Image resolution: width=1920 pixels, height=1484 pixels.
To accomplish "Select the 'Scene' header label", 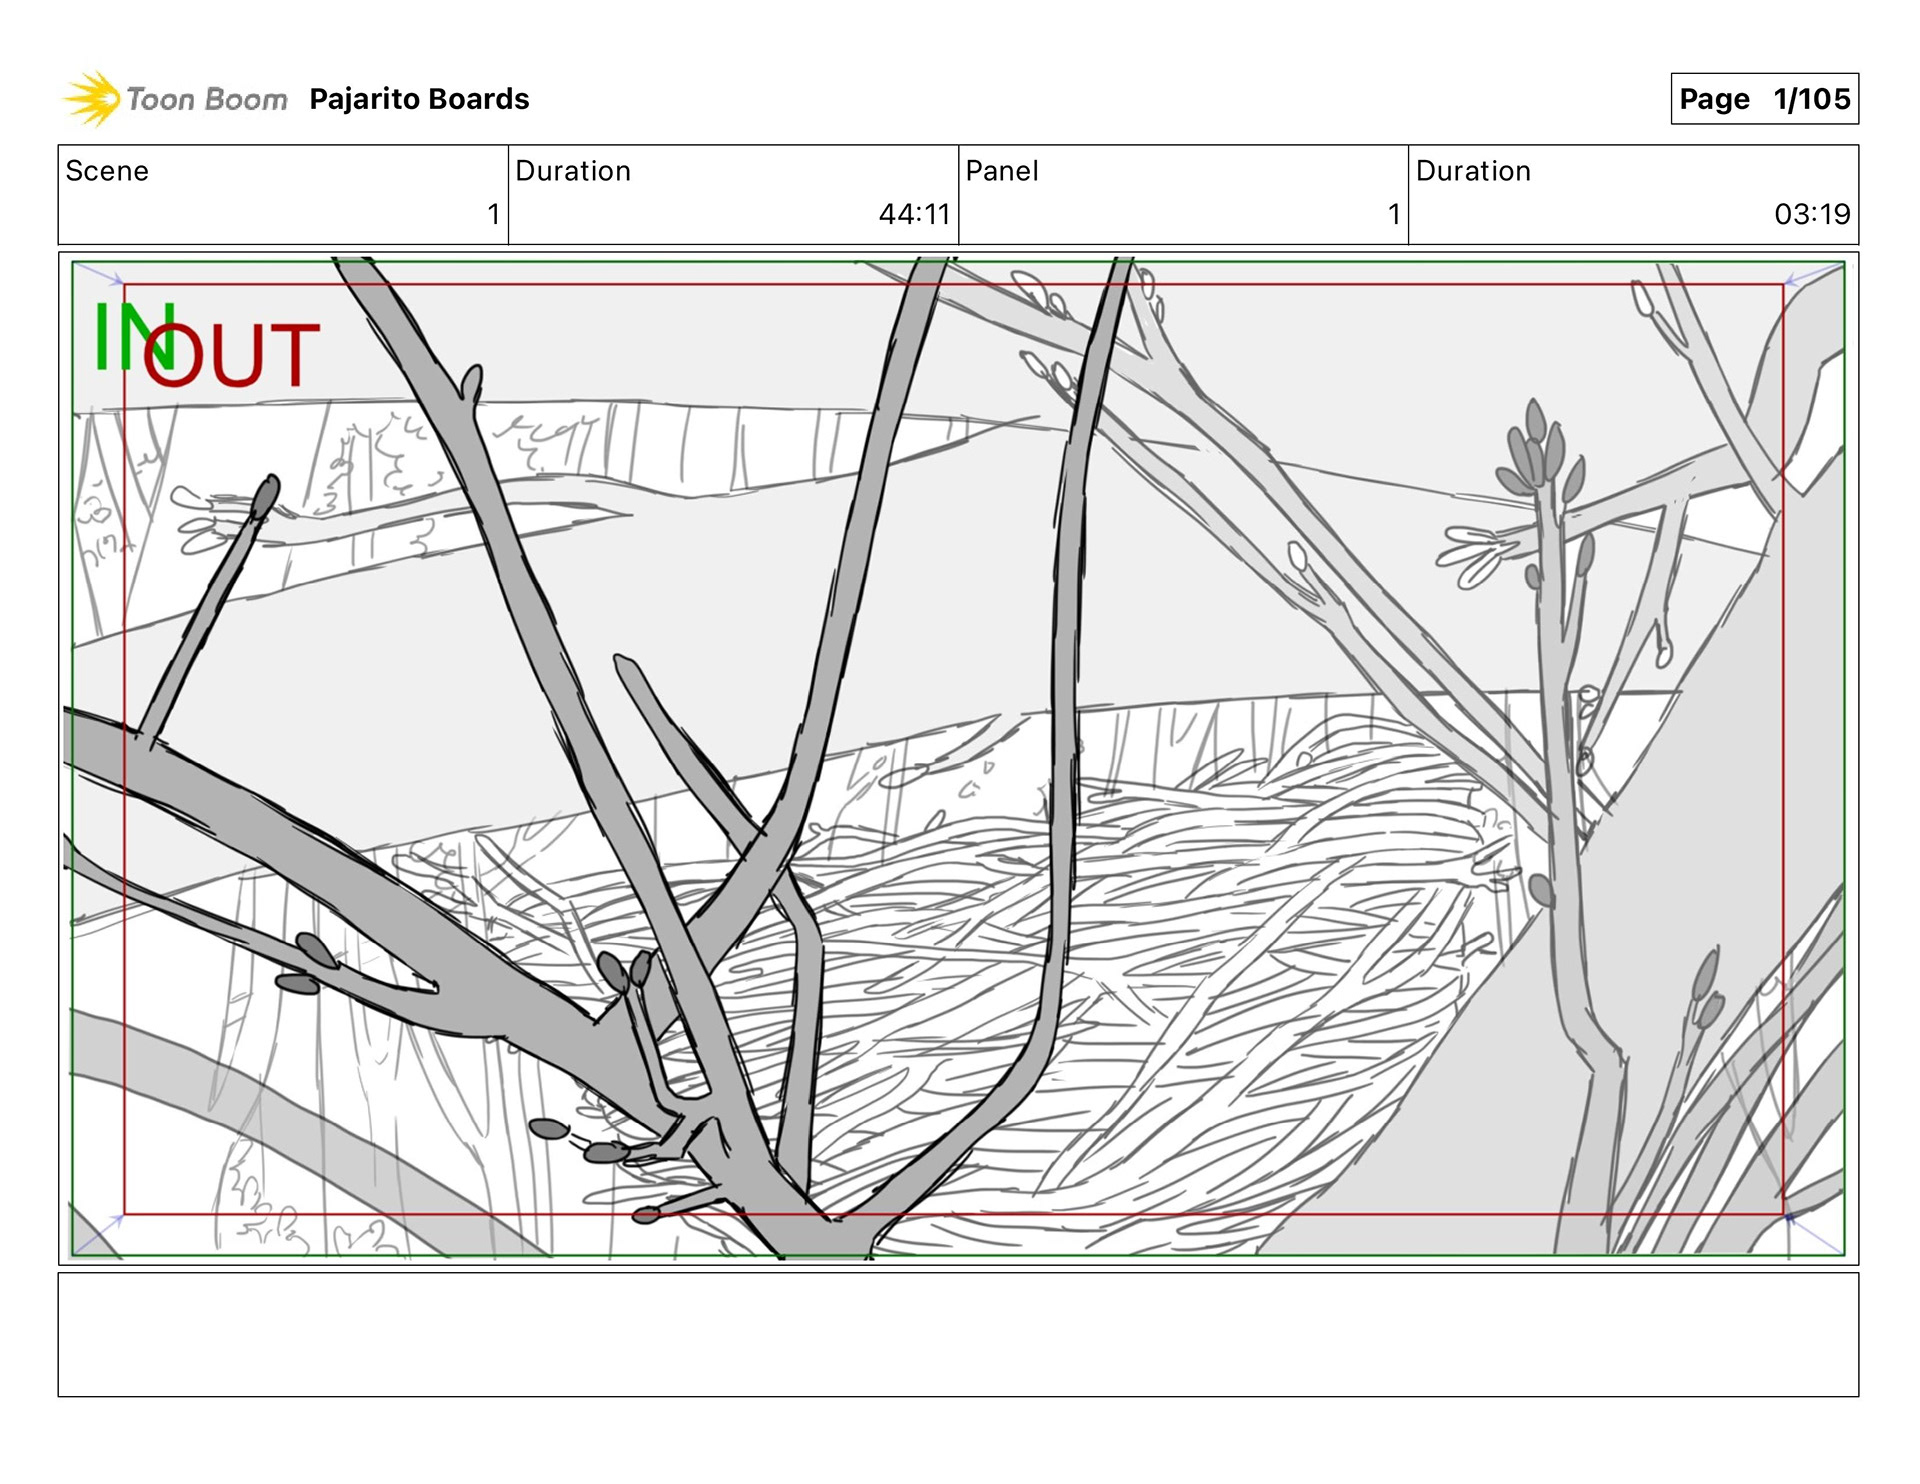I will 107,171.
